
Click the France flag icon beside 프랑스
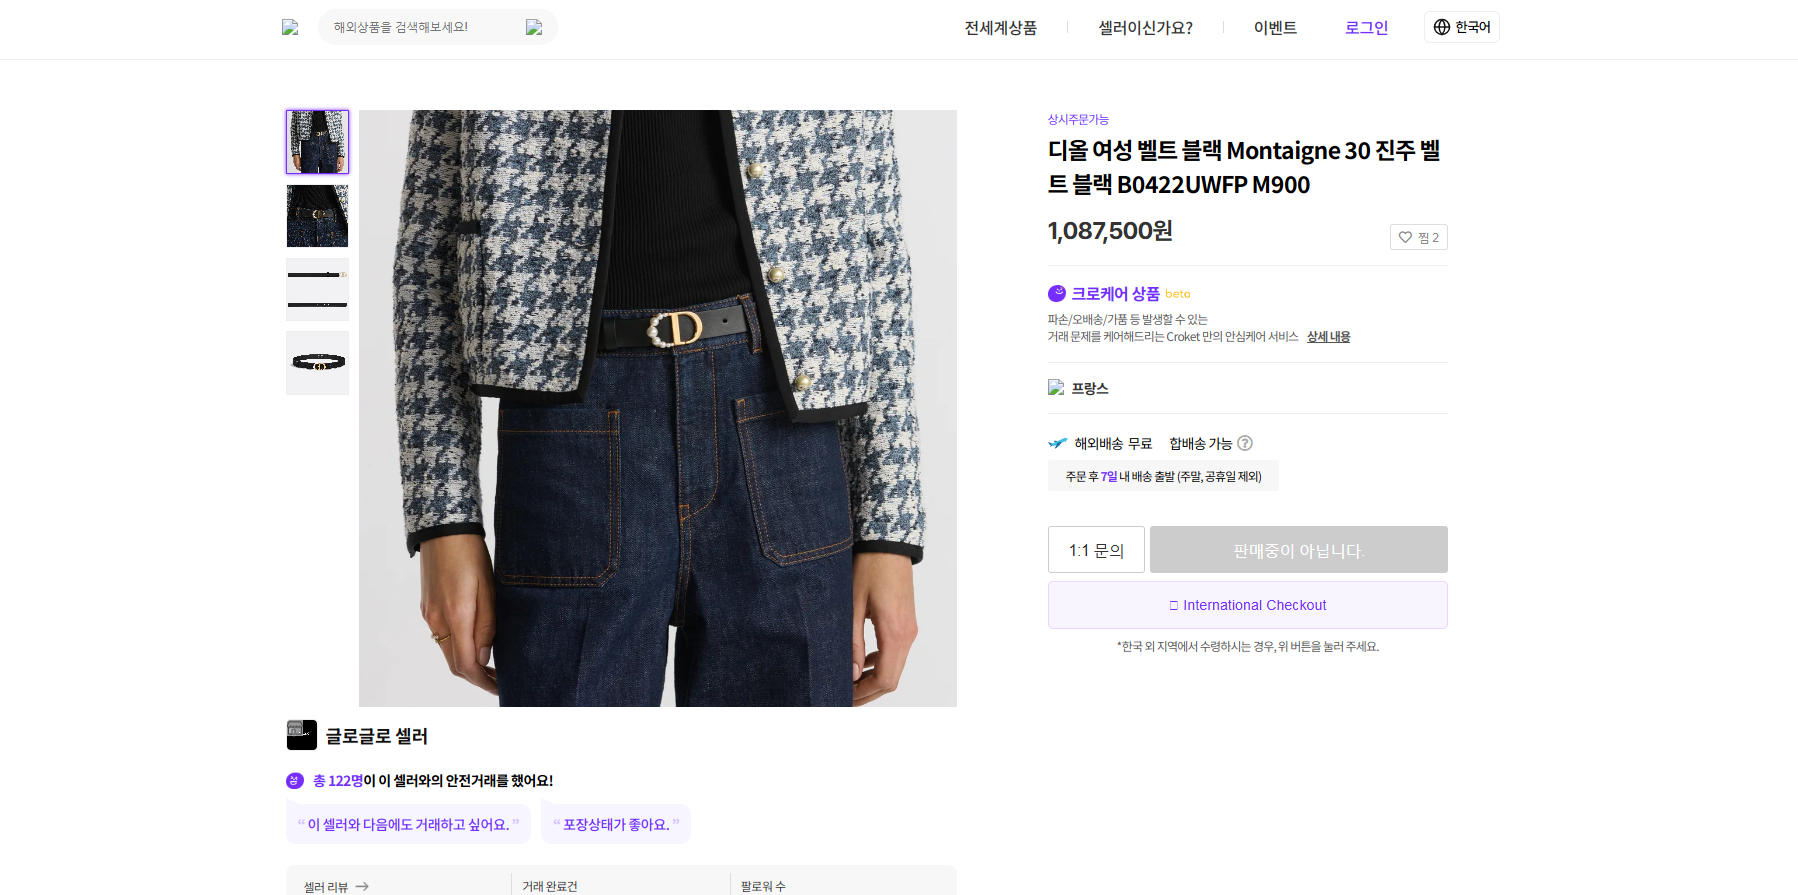(1056, 387)
